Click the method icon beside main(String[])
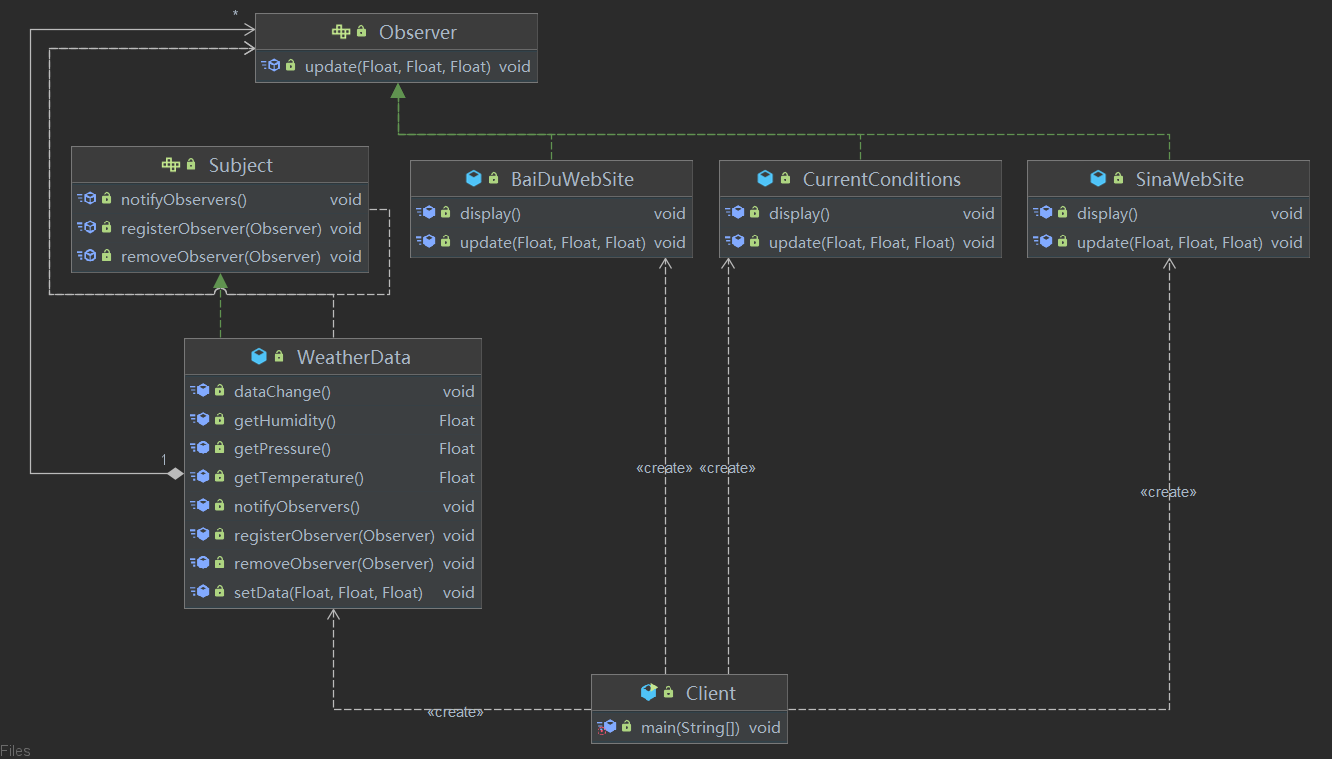The width and height of the screenshot is (1332, 759). 606,727
